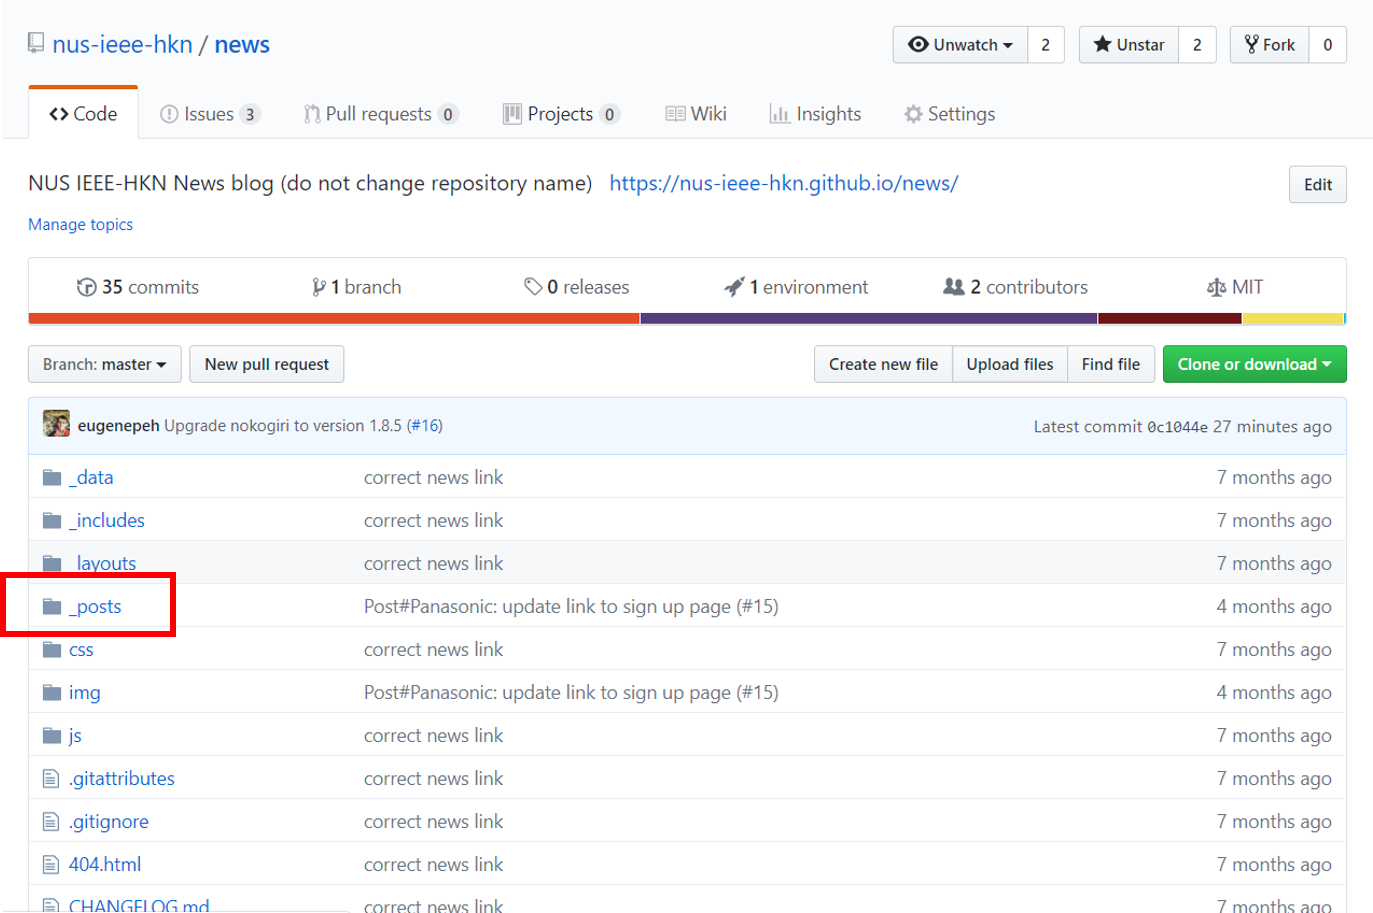Click the law scale icon beside MIT
Image resolution: width=1373 pixels, height=913 pixels.
(1216, 287)
